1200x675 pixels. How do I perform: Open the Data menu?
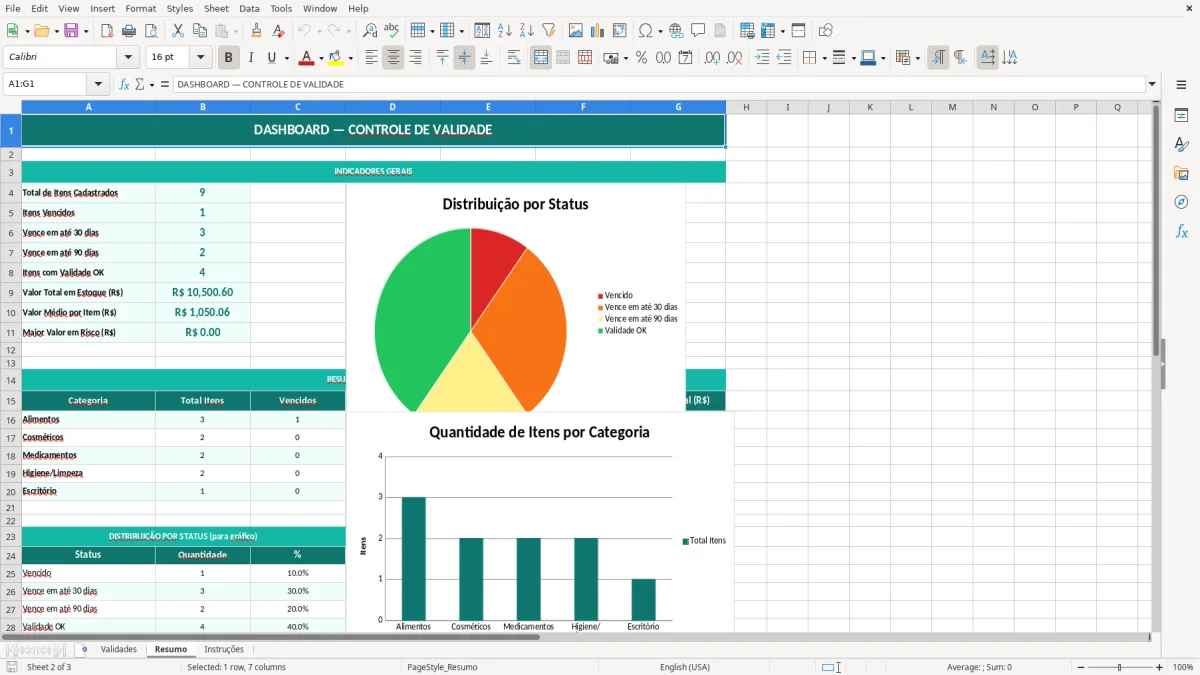pyautogui.click(x=249, y=8)
